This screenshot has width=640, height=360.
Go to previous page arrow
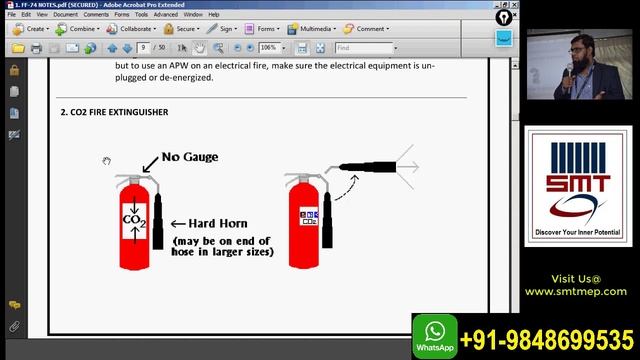pos(112,48)
